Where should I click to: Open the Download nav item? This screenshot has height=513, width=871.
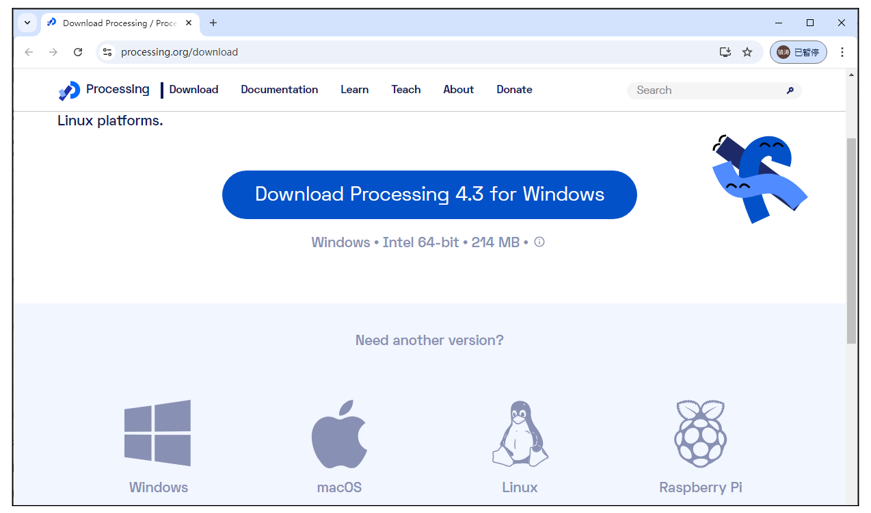(x=193, y=89)
